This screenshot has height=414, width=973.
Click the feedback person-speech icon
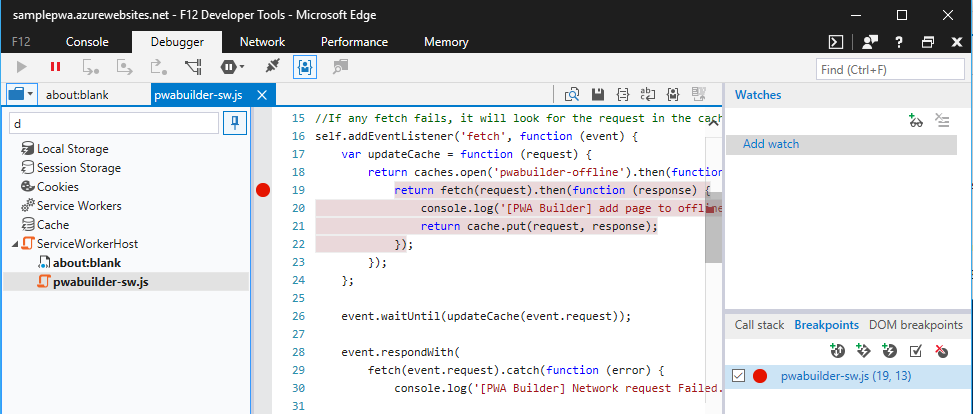pos(871,42)
